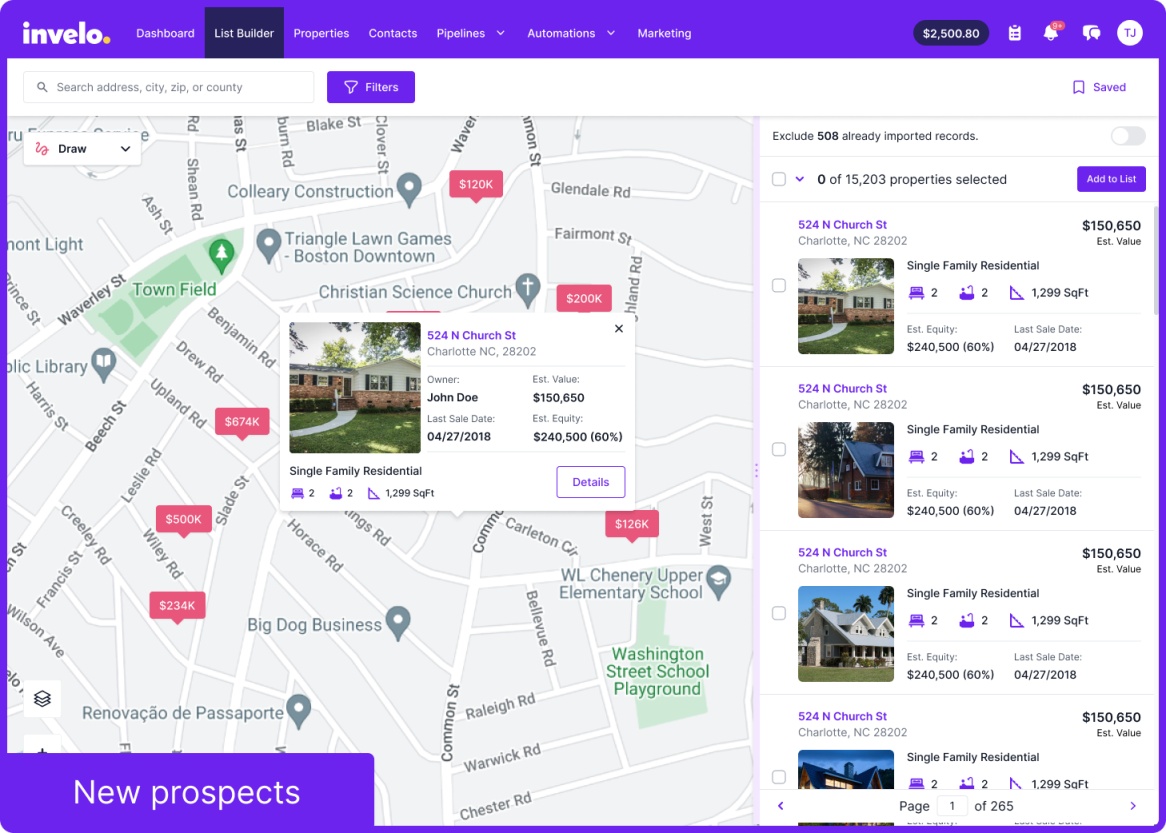
Task: Expand the Draw tool dropdown
Action: [x=124, y=148]
